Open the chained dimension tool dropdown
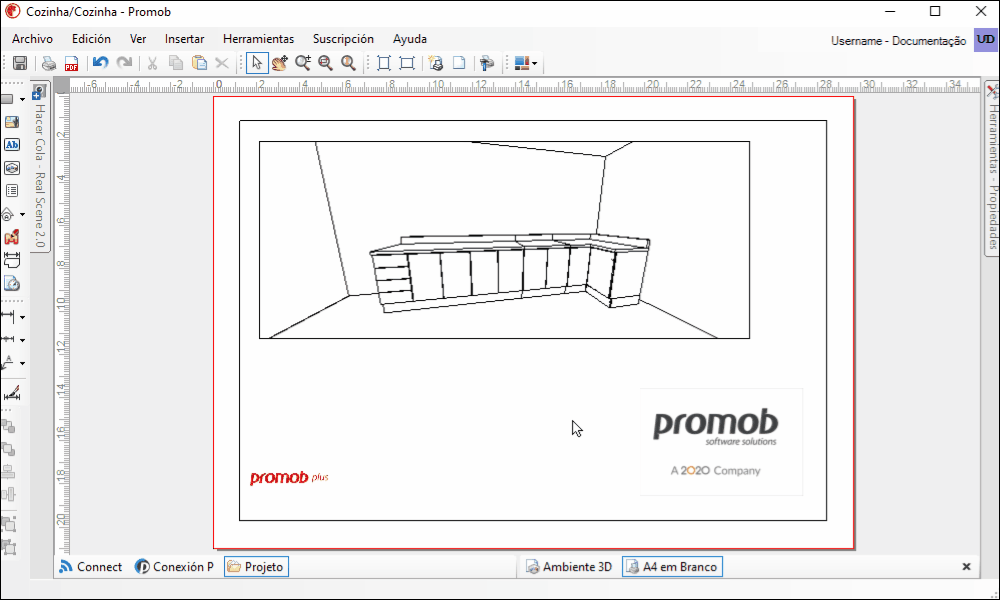 click(x=22, y=340)
